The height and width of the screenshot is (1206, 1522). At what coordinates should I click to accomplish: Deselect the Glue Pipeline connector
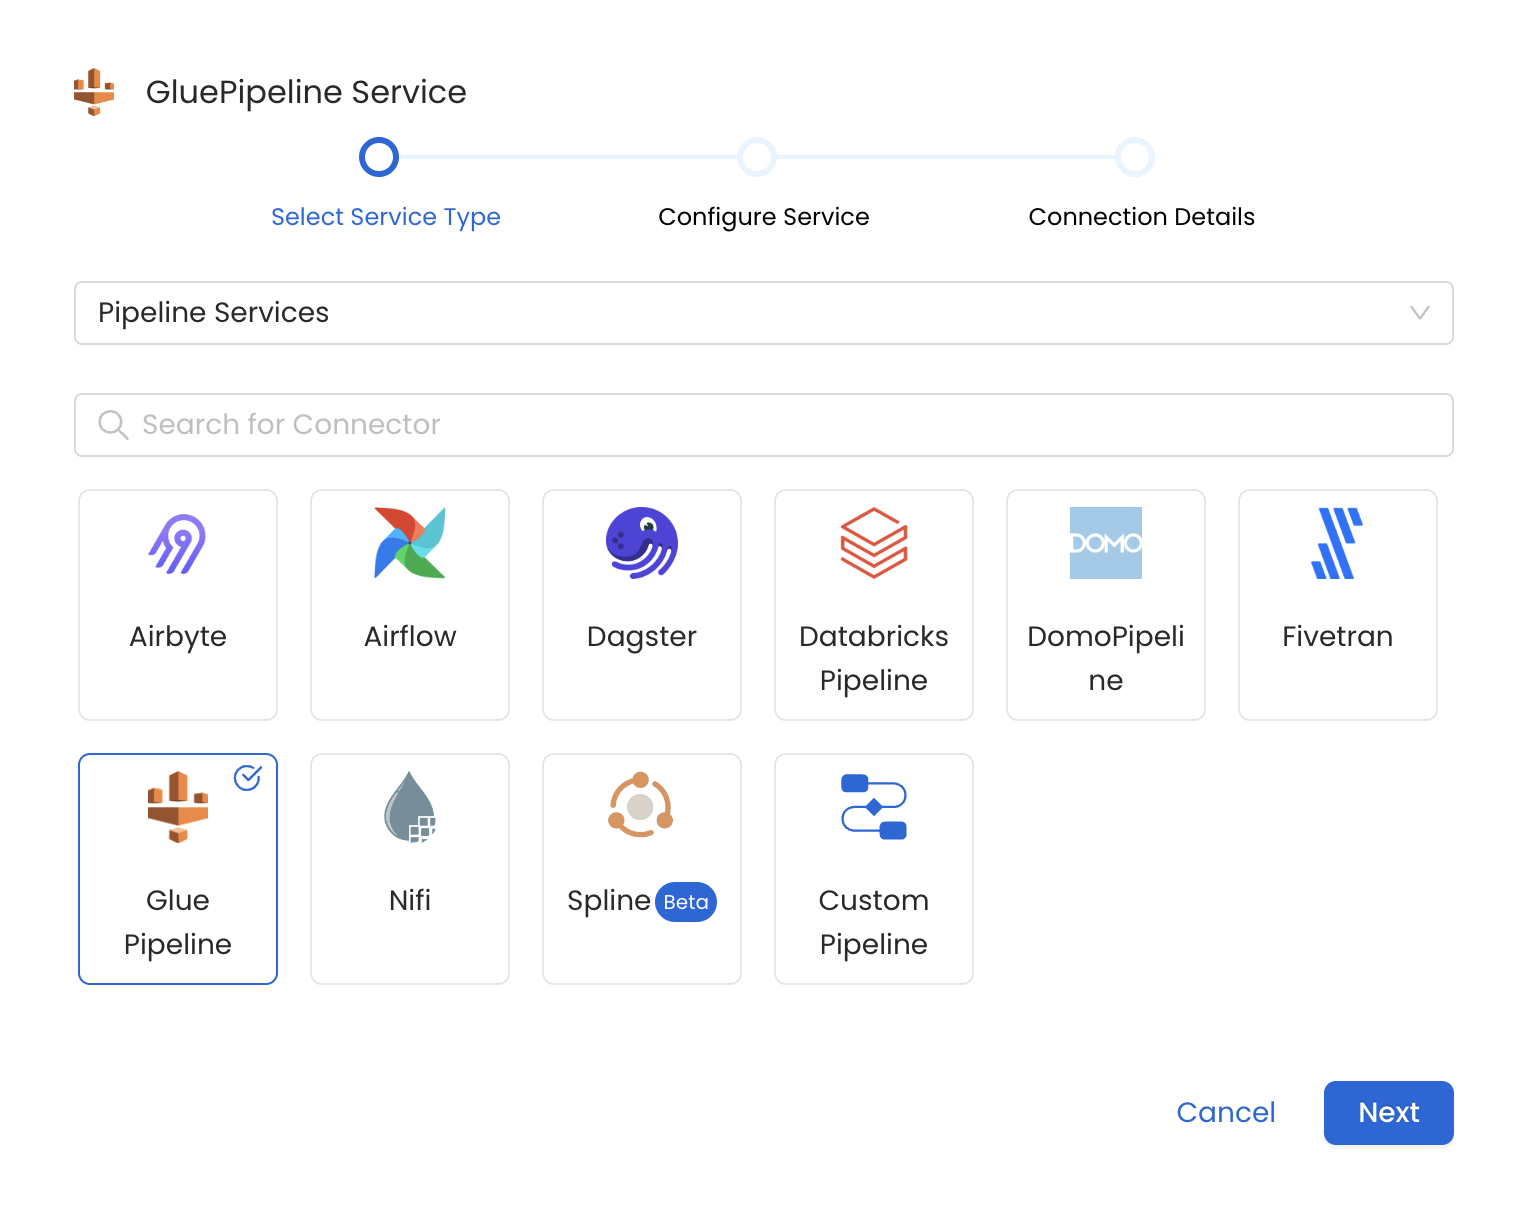[177, 869]
